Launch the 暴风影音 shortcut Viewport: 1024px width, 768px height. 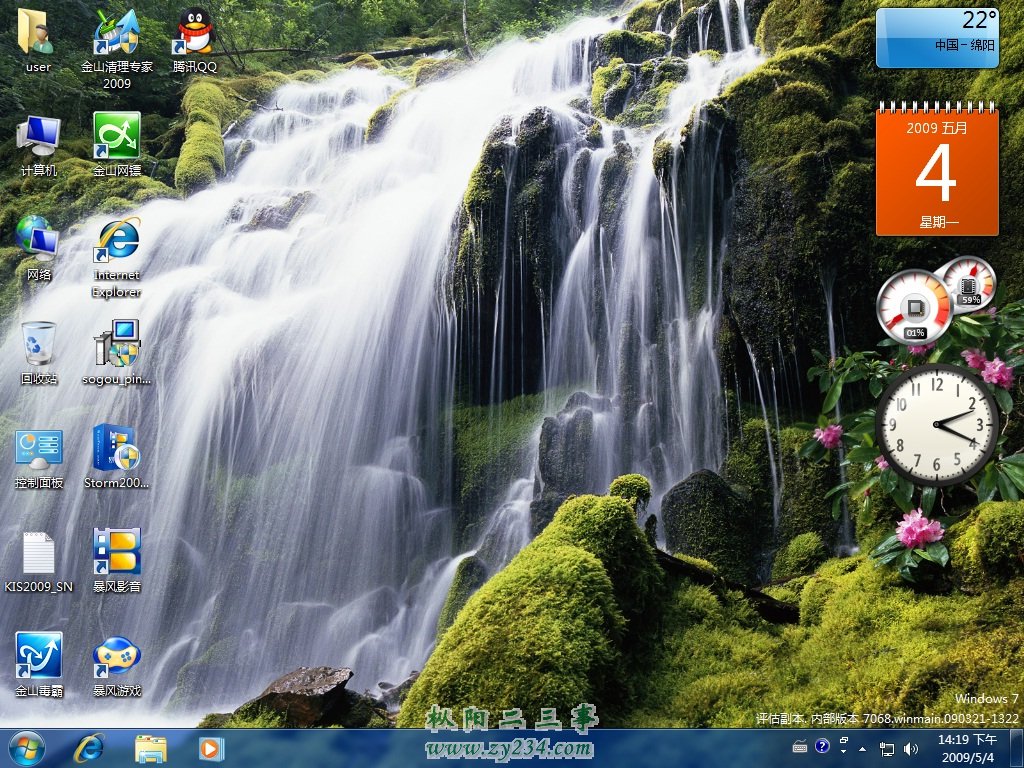[116, 560]
